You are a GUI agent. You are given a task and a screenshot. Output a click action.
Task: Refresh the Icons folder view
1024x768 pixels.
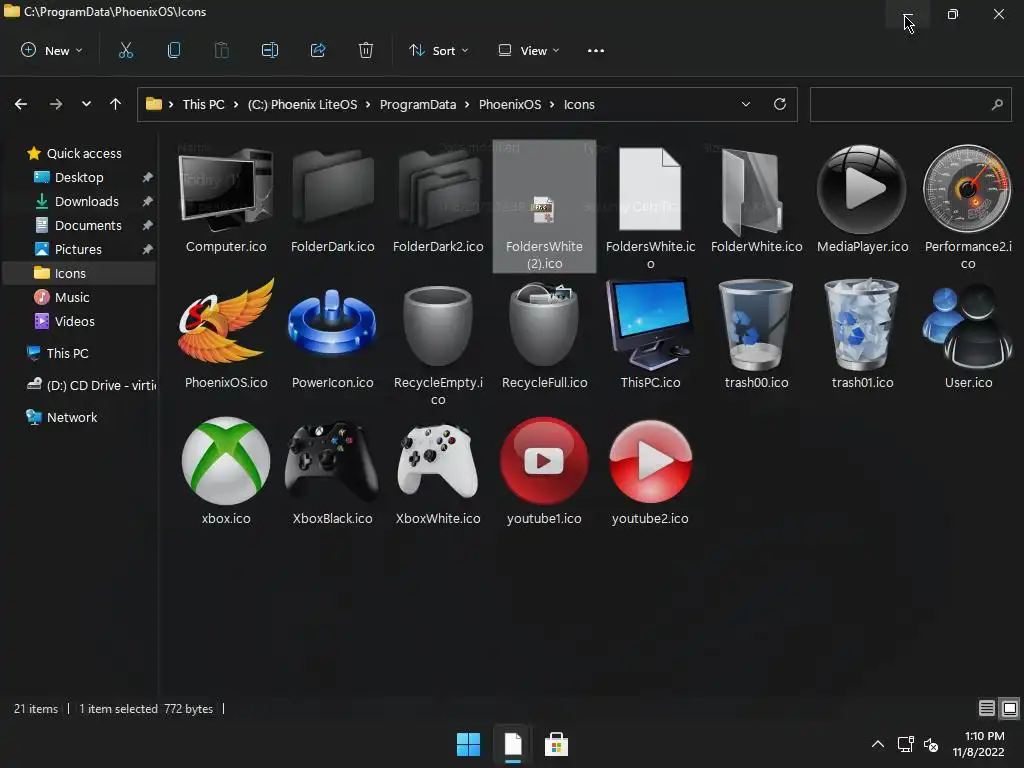(780, 104)
